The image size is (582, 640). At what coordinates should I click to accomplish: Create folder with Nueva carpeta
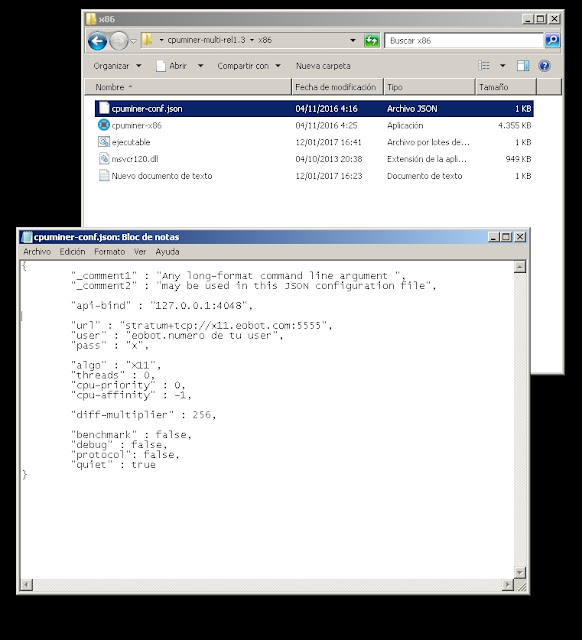tap(323, 66)
